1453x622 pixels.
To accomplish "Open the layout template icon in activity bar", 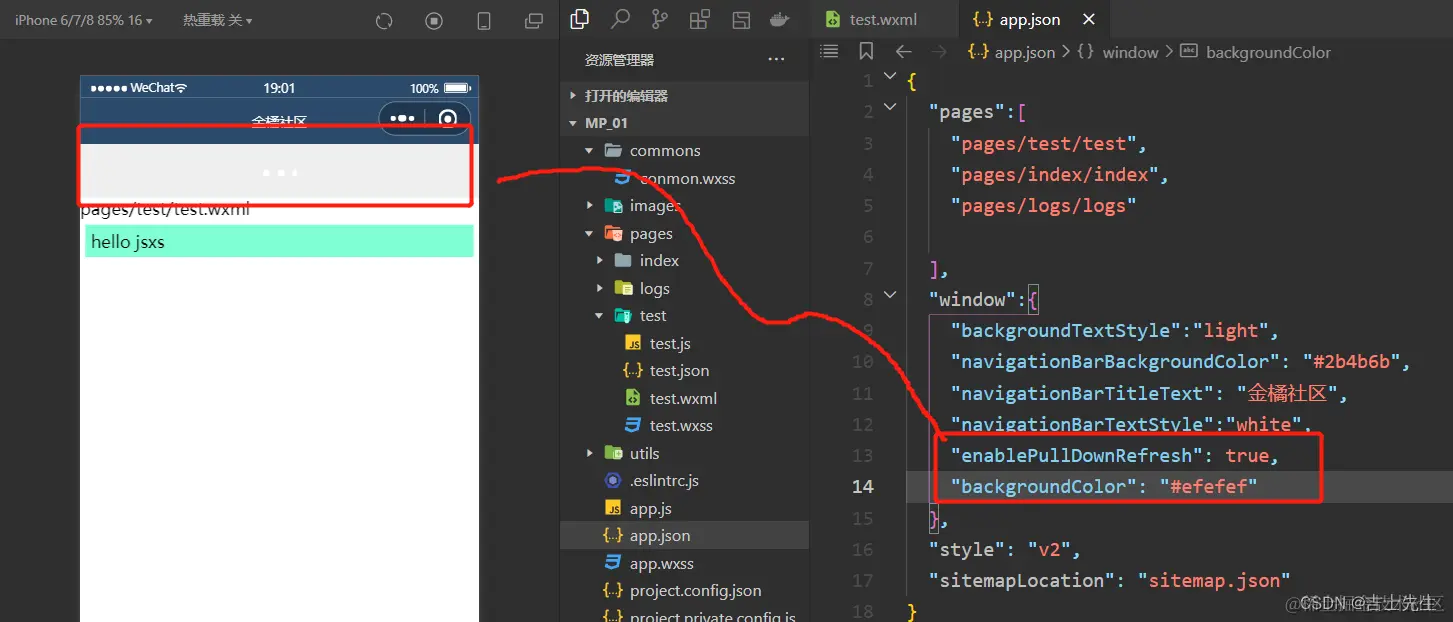I will [x=741, y=19].
